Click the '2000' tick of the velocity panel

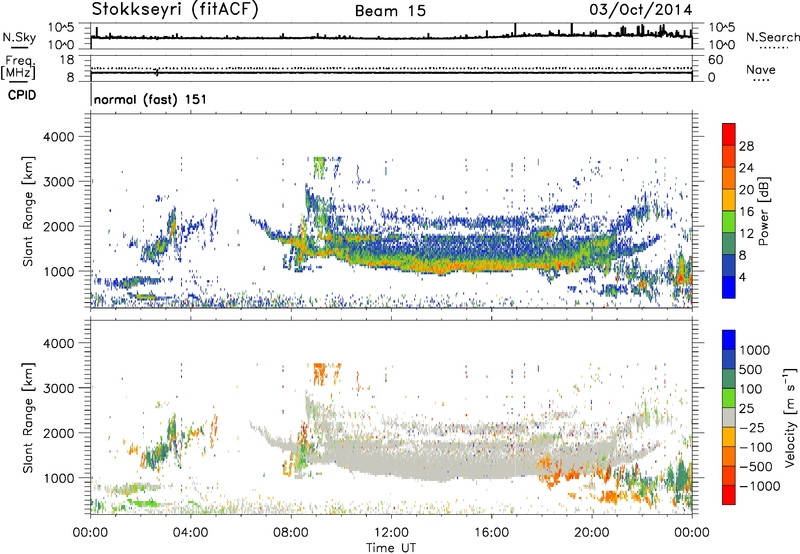point(58,433)
